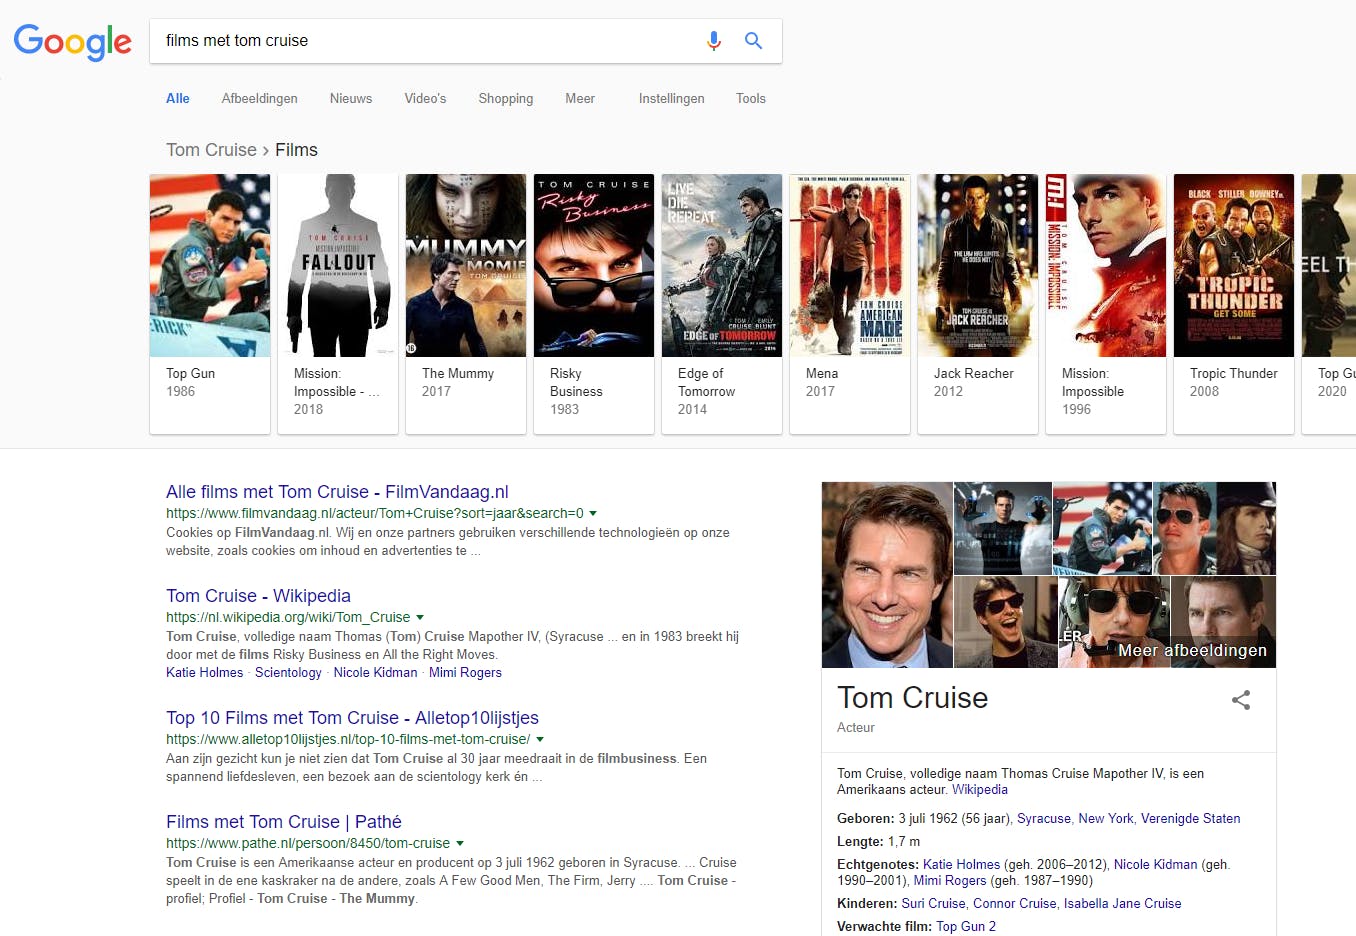1356x936 pixels.
Task: Click the Mimi Rogers sitelink under Wikipedia result
Action: (x=465, y=673)
